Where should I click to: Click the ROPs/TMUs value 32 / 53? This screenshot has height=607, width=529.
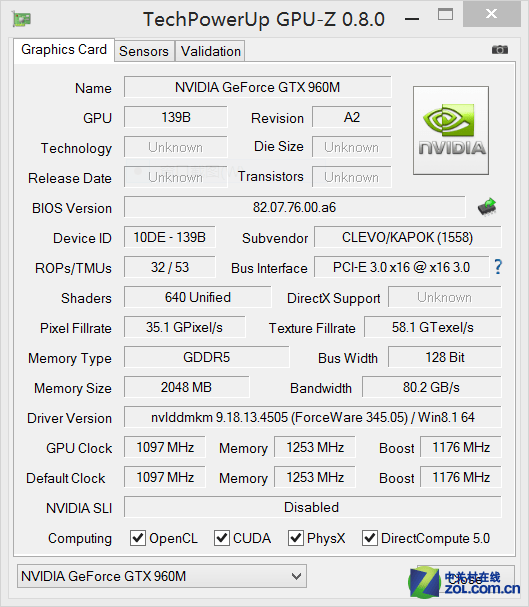click(x=169, y=267)
